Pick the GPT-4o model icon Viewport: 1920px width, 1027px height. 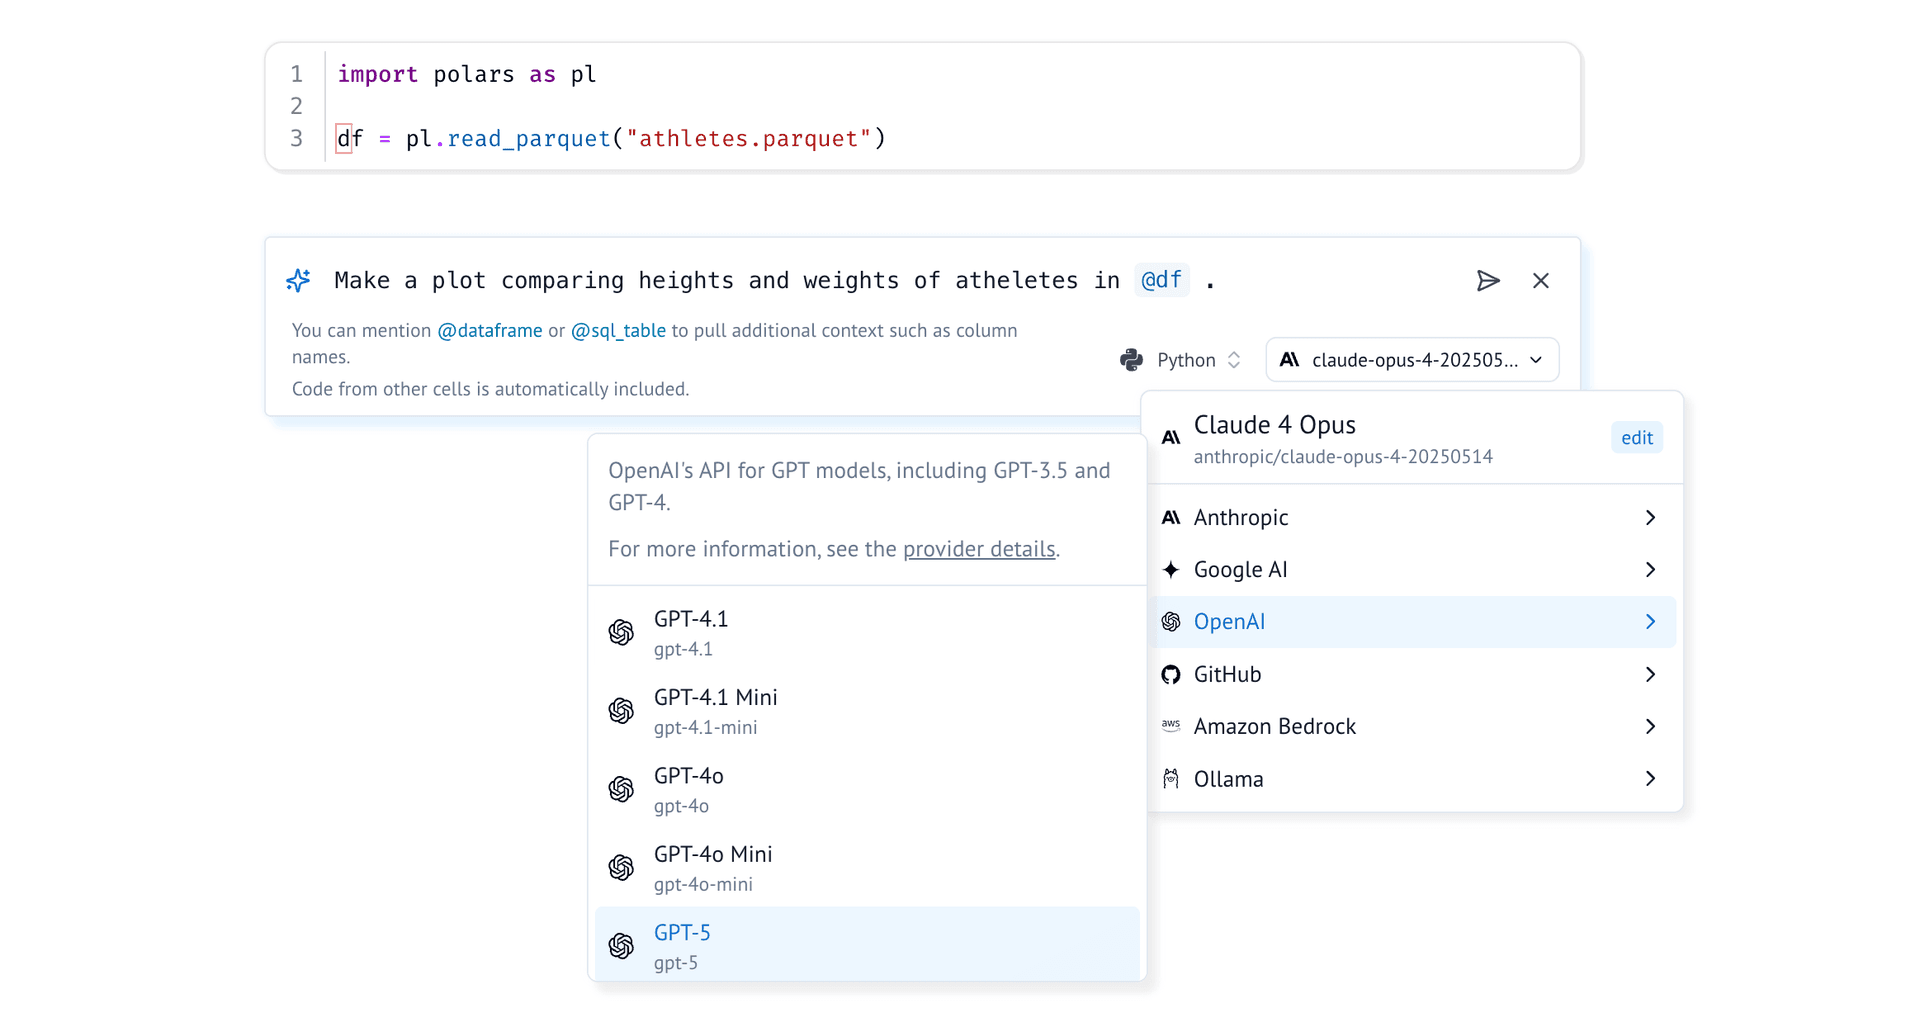[x=621, y=790]
